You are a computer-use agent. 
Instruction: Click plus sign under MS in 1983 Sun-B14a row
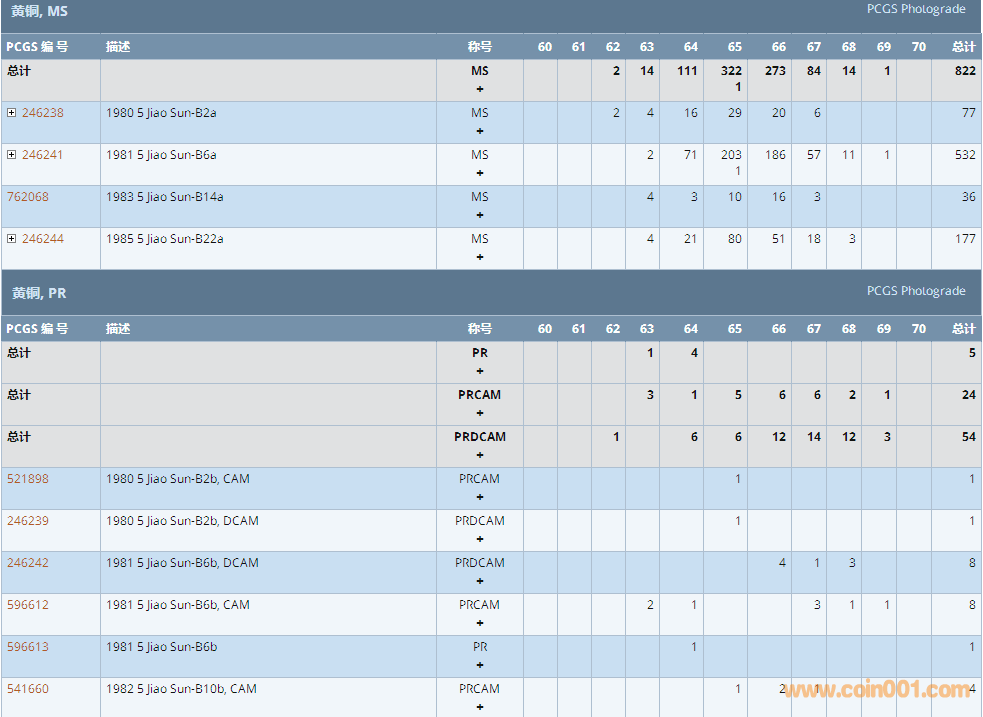pyautogui.click(x=480, y=215)
